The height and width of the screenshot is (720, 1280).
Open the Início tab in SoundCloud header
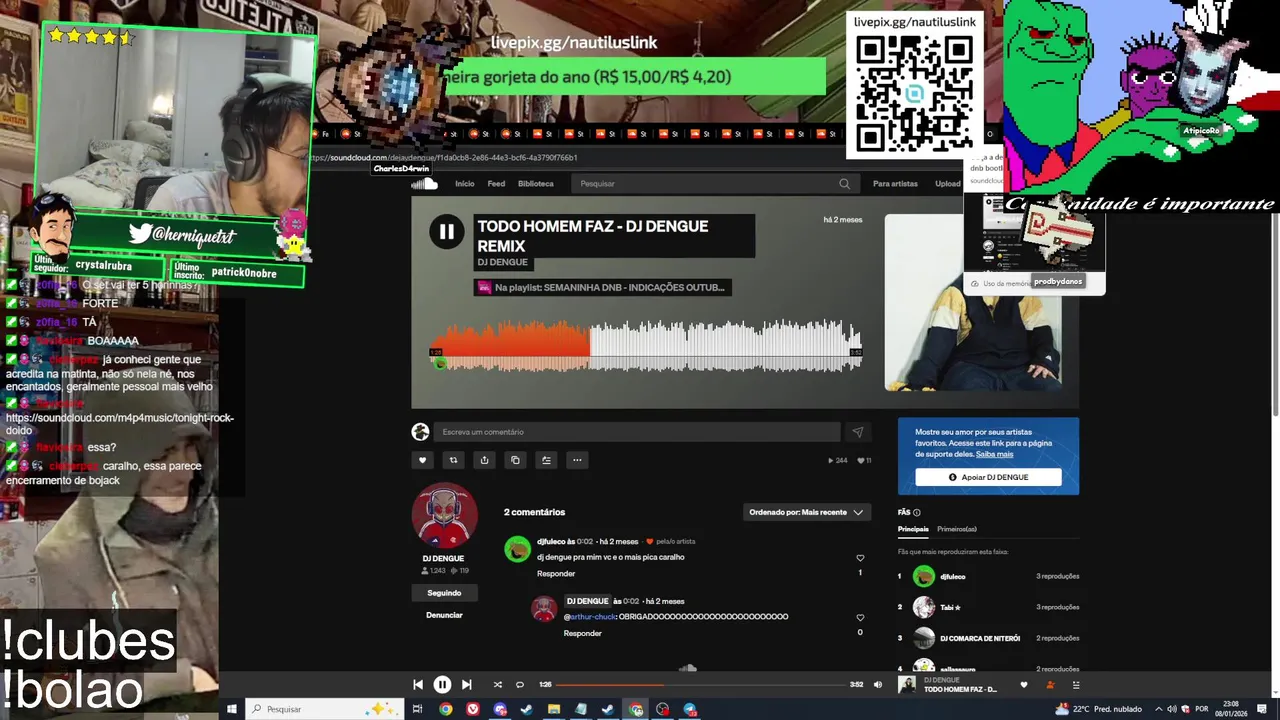(465, 184)
